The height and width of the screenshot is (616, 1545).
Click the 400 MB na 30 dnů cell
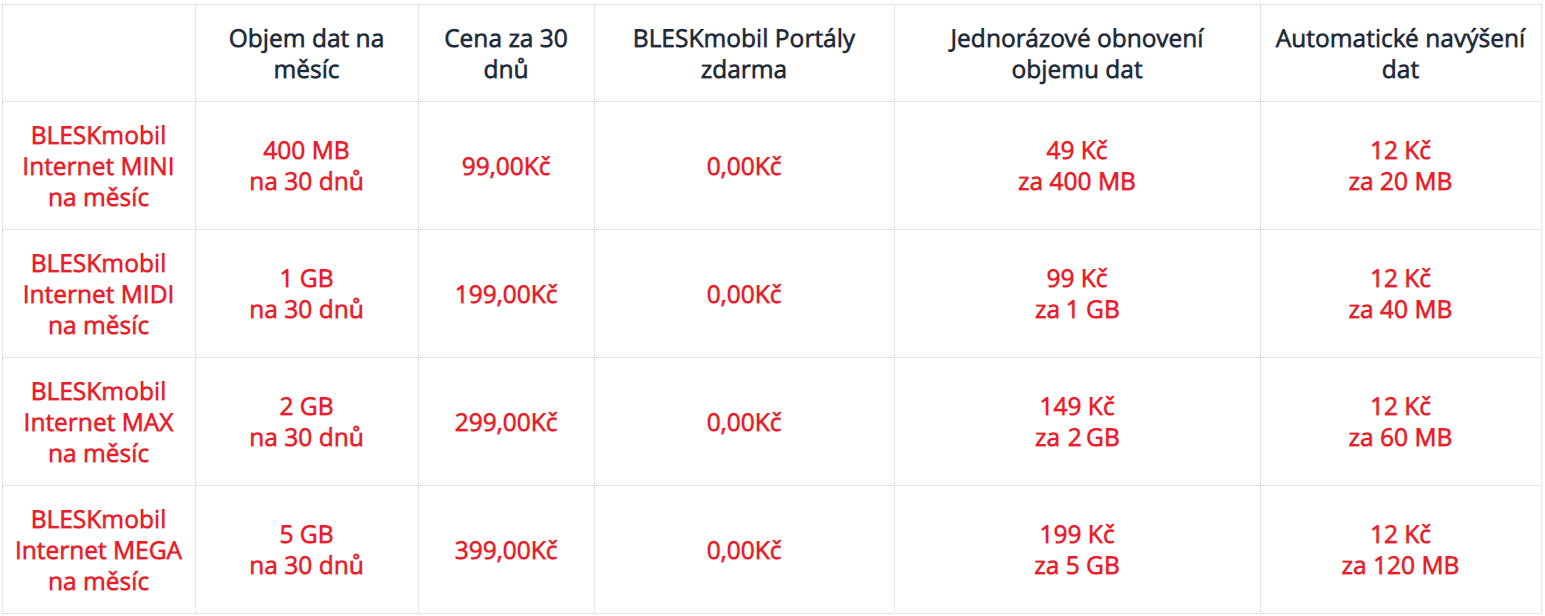(306, 166)
